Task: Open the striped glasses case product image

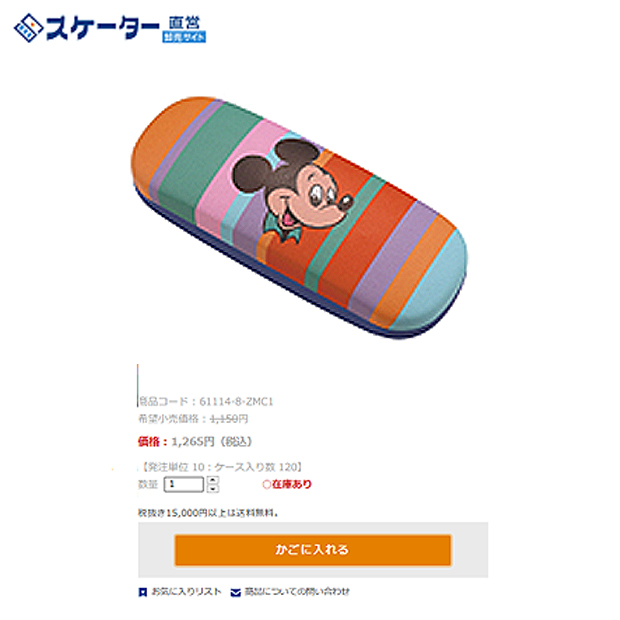Action: click(x=299, y=217)
